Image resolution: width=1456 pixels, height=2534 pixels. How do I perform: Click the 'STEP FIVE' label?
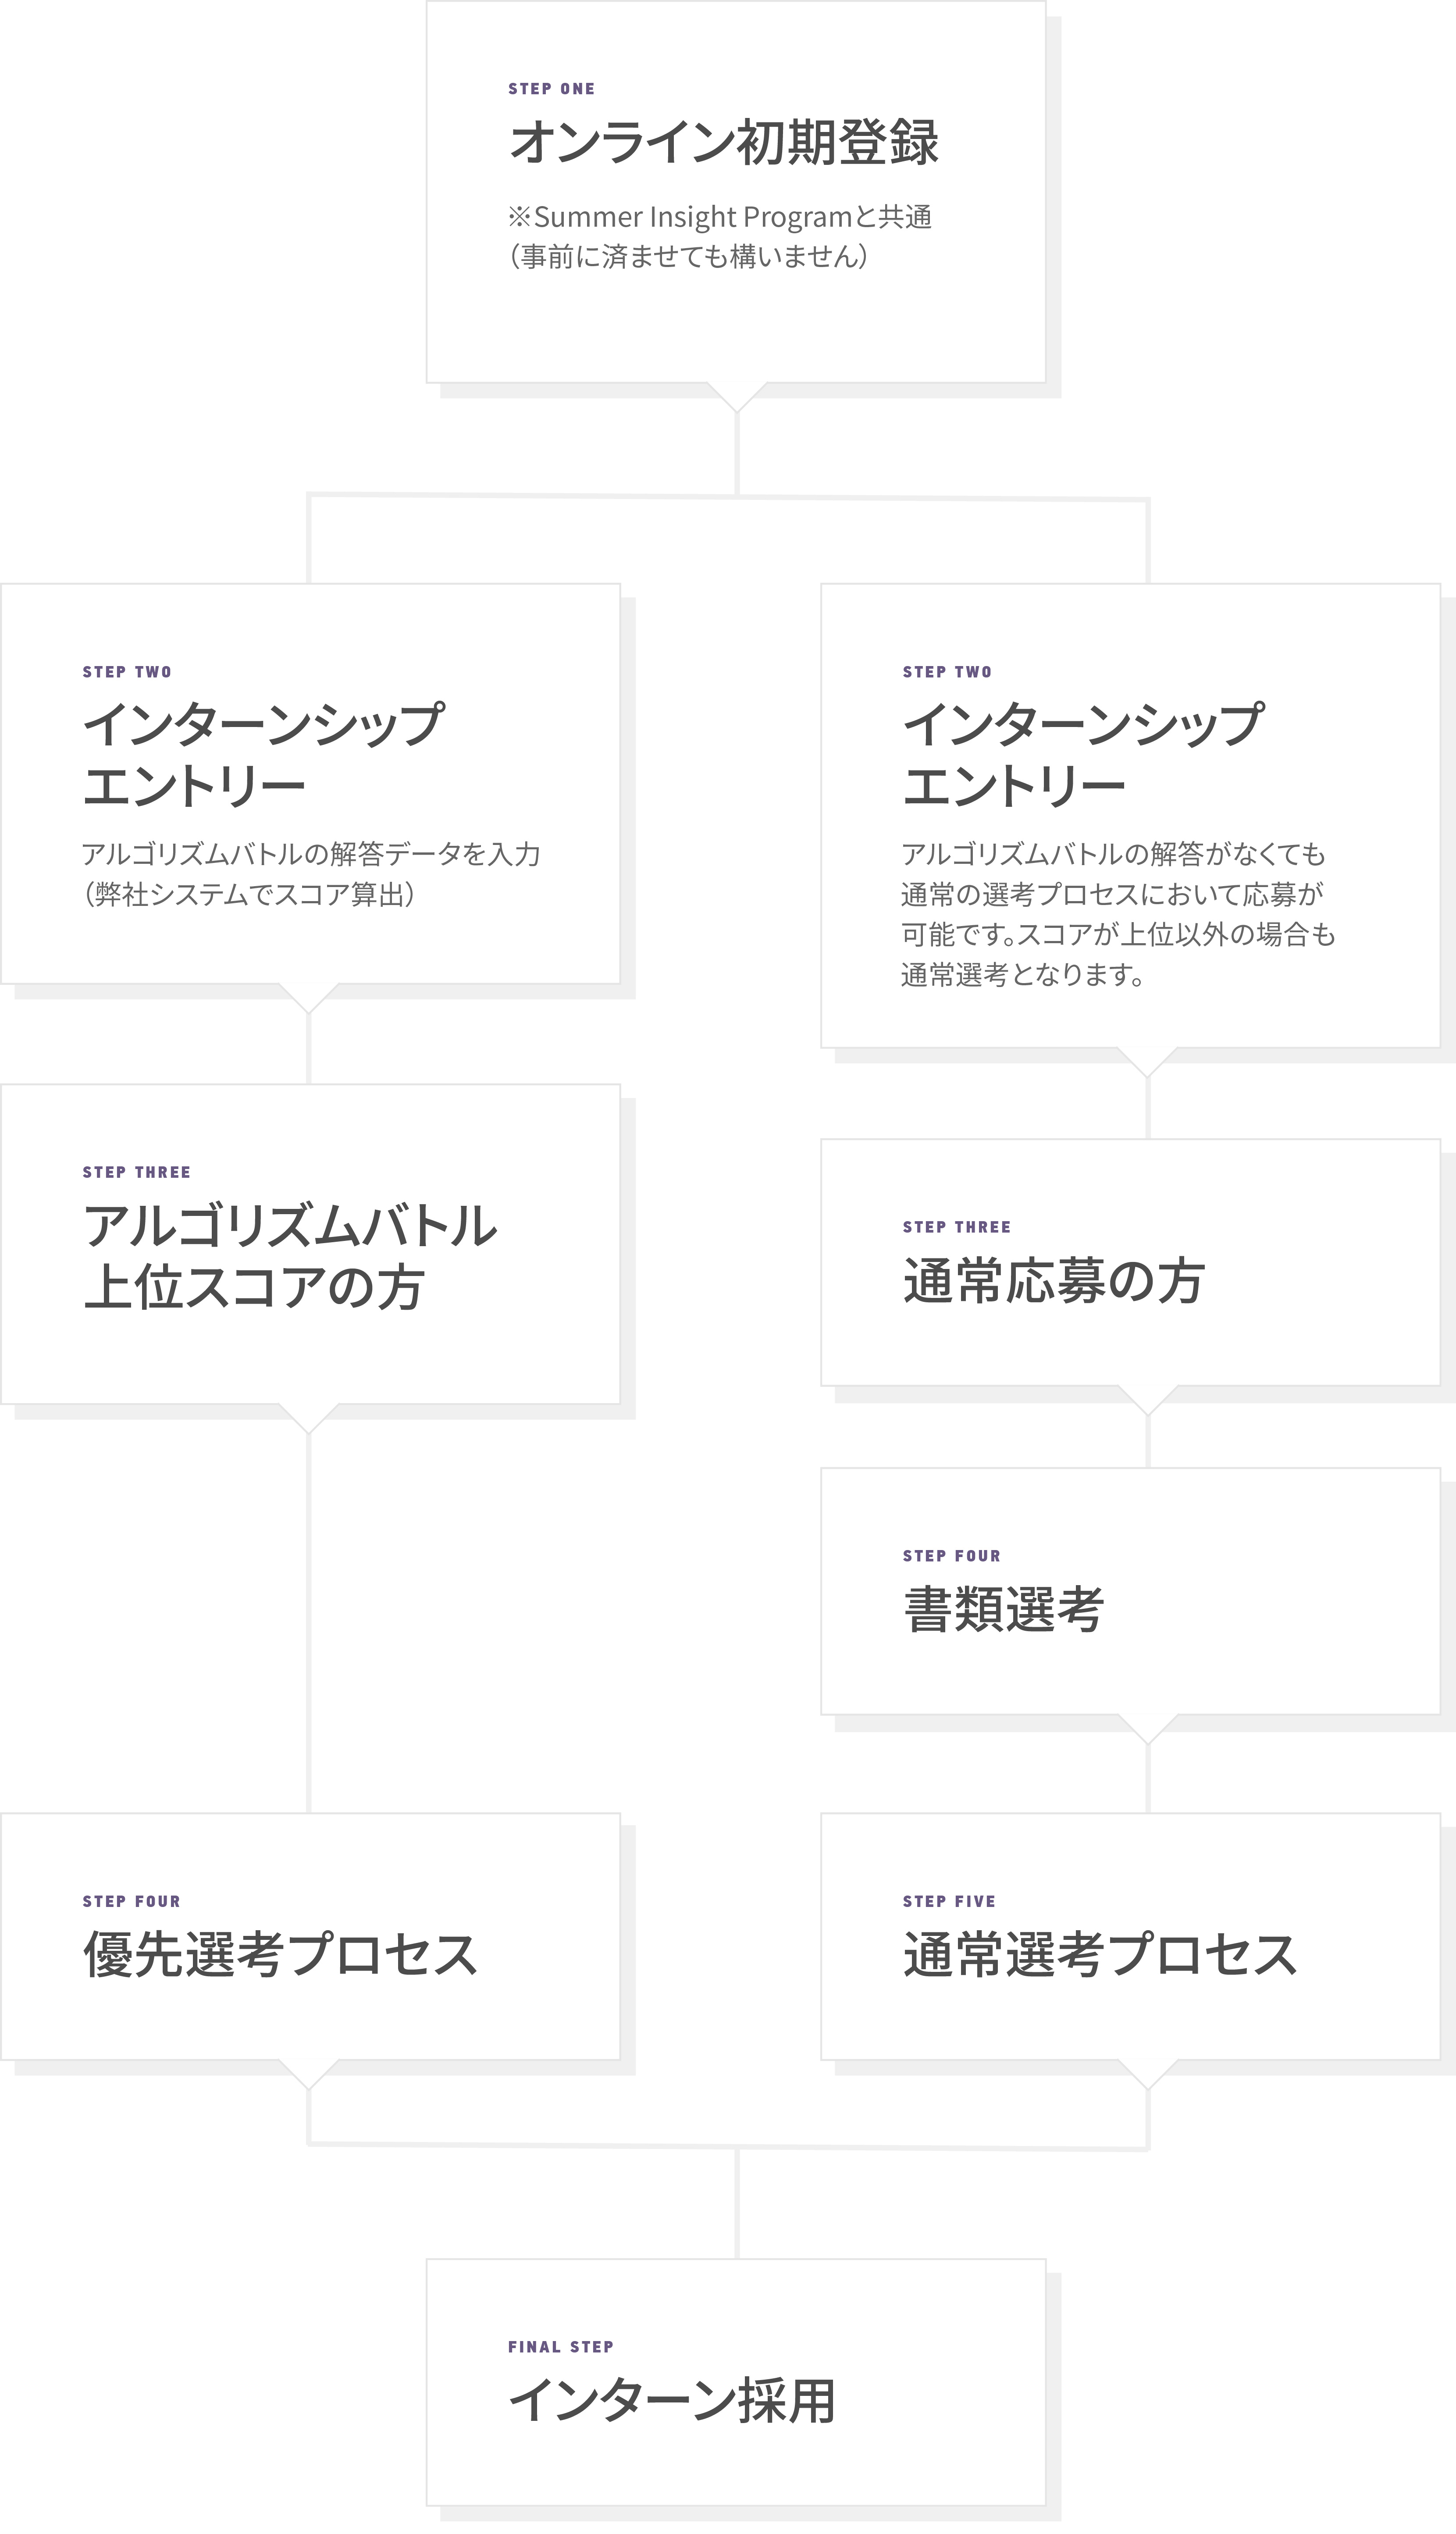[949, 1901]
